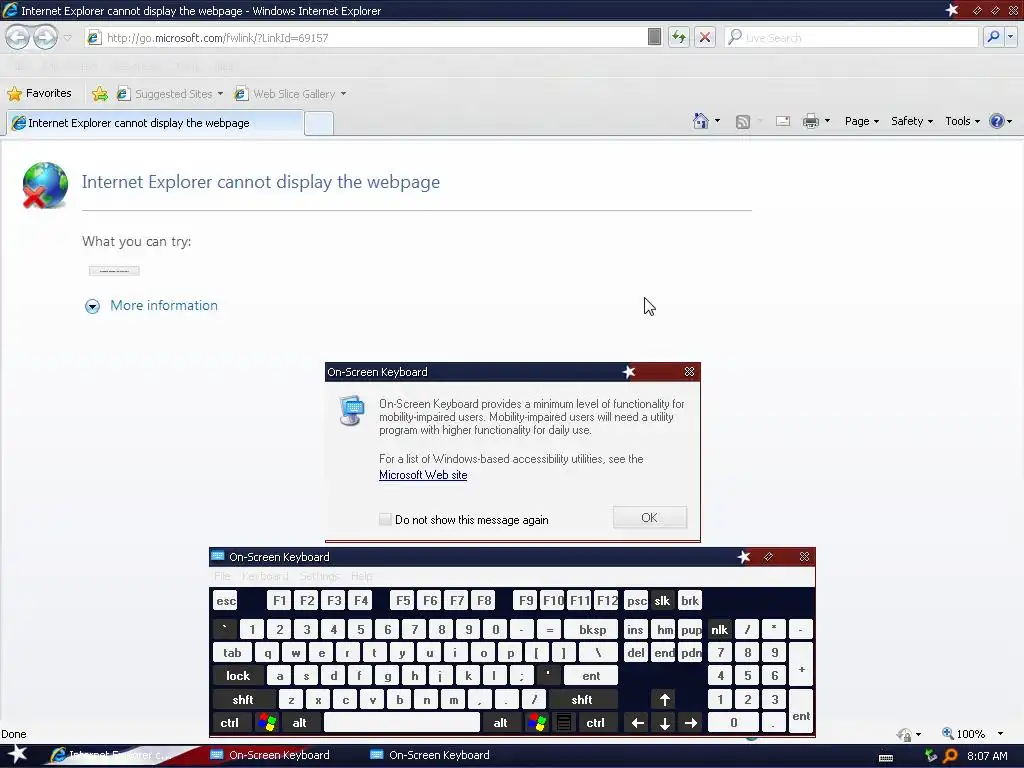Toggle the left shft key
1024x768 pixels.
(x=243, y=699)
